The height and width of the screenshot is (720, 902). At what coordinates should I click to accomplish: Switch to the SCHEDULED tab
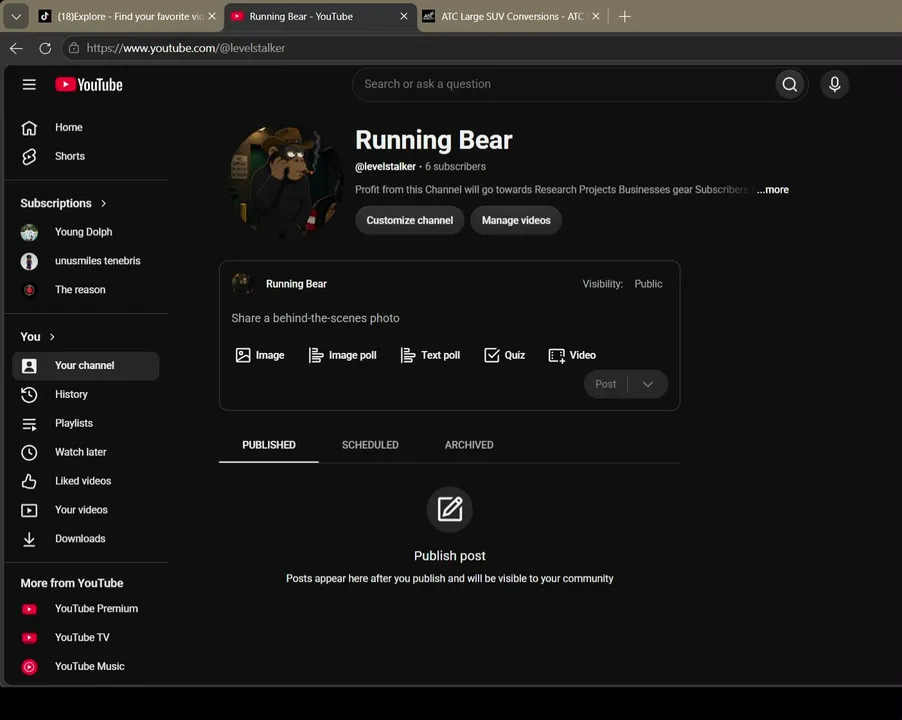370,445
